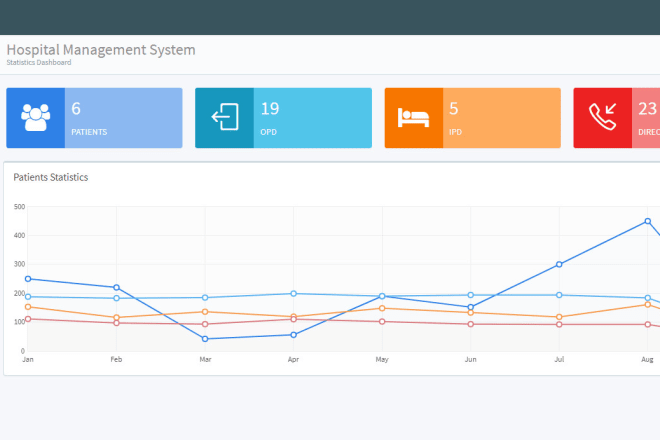
Task: Select red data point at Mar
Action: 205,324
